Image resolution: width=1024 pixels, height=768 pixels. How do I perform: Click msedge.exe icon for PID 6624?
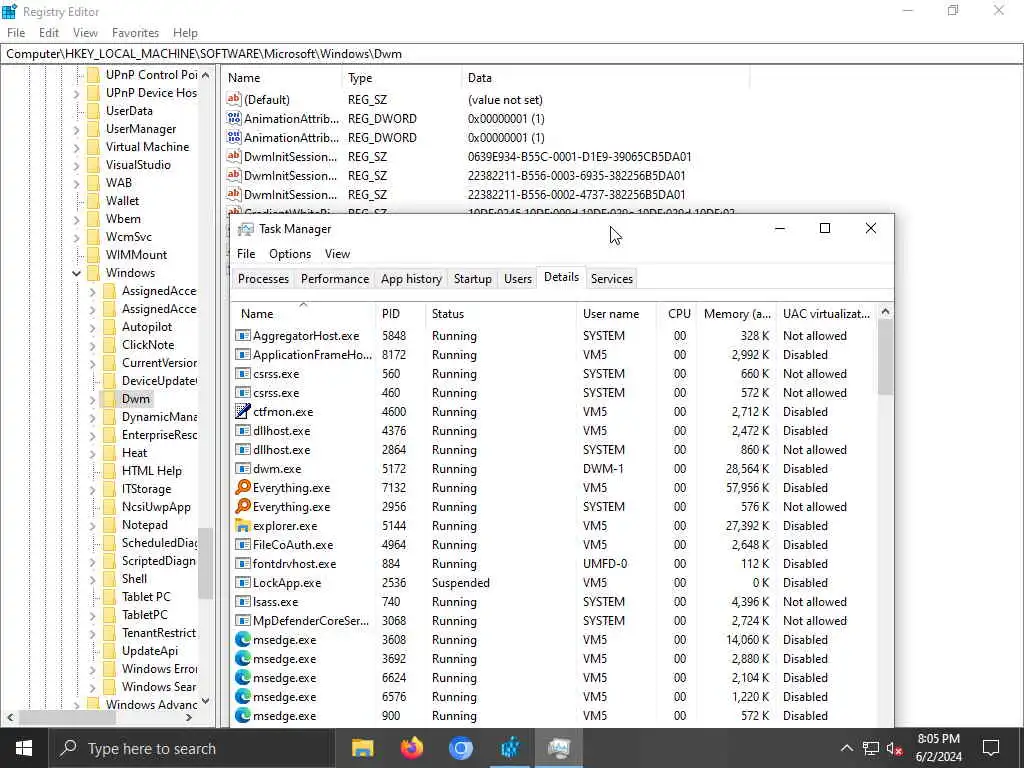(243, 678)
